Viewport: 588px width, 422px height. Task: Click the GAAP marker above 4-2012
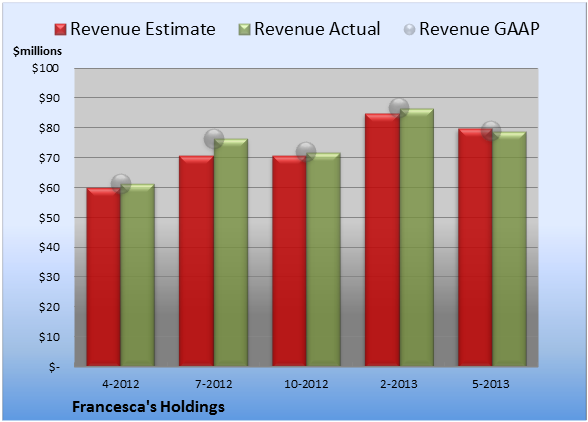click(121, 183)
